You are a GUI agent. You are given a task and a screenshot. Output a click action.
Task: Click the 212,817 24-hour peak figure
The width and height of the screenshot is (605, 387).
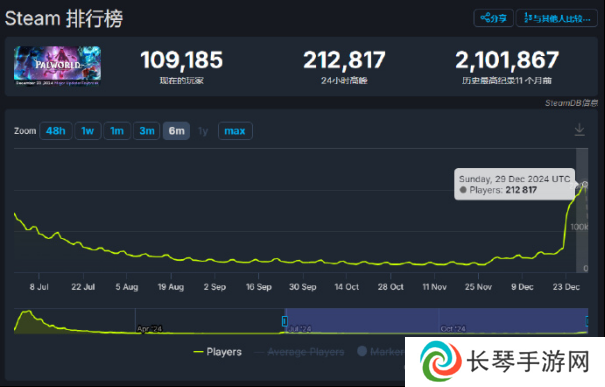point(344,60)
